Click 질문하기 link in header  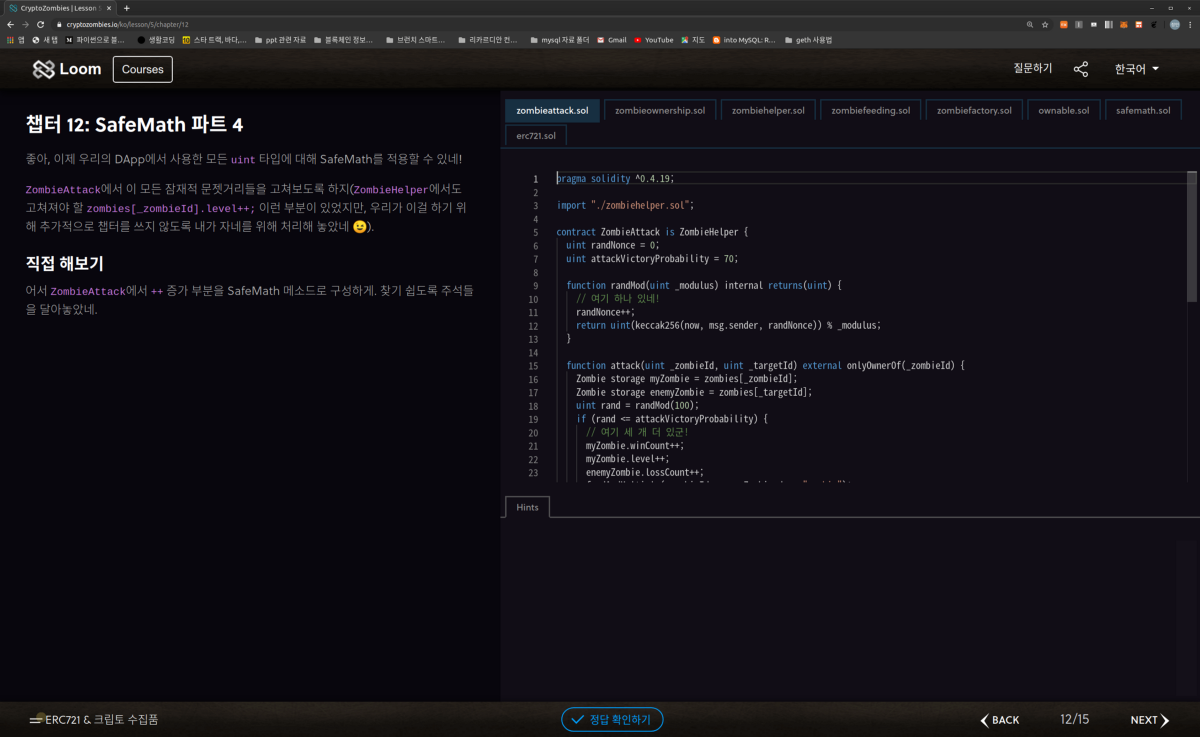(1033, 69)
